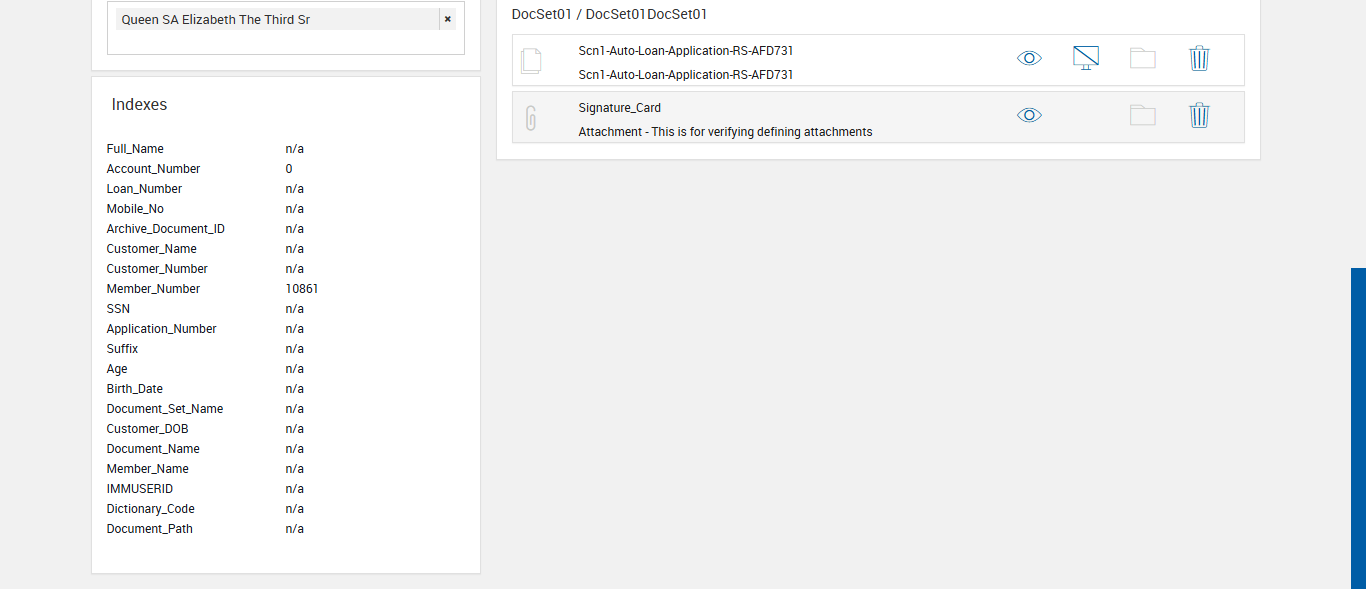
Task: Delete the Scn1-Auto-Loan-Application document
Action: [1199, 58]
